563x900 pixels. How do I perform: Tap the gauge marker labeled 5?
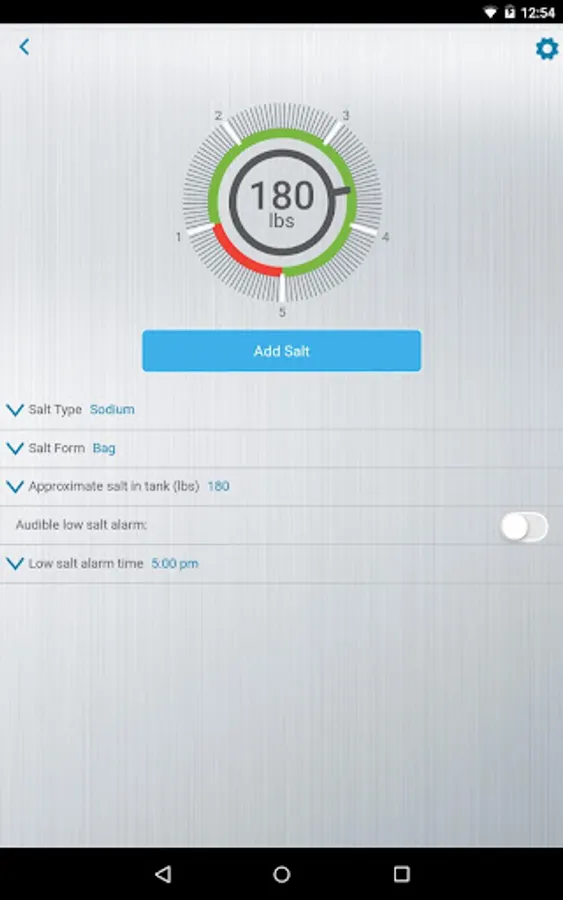282,312
